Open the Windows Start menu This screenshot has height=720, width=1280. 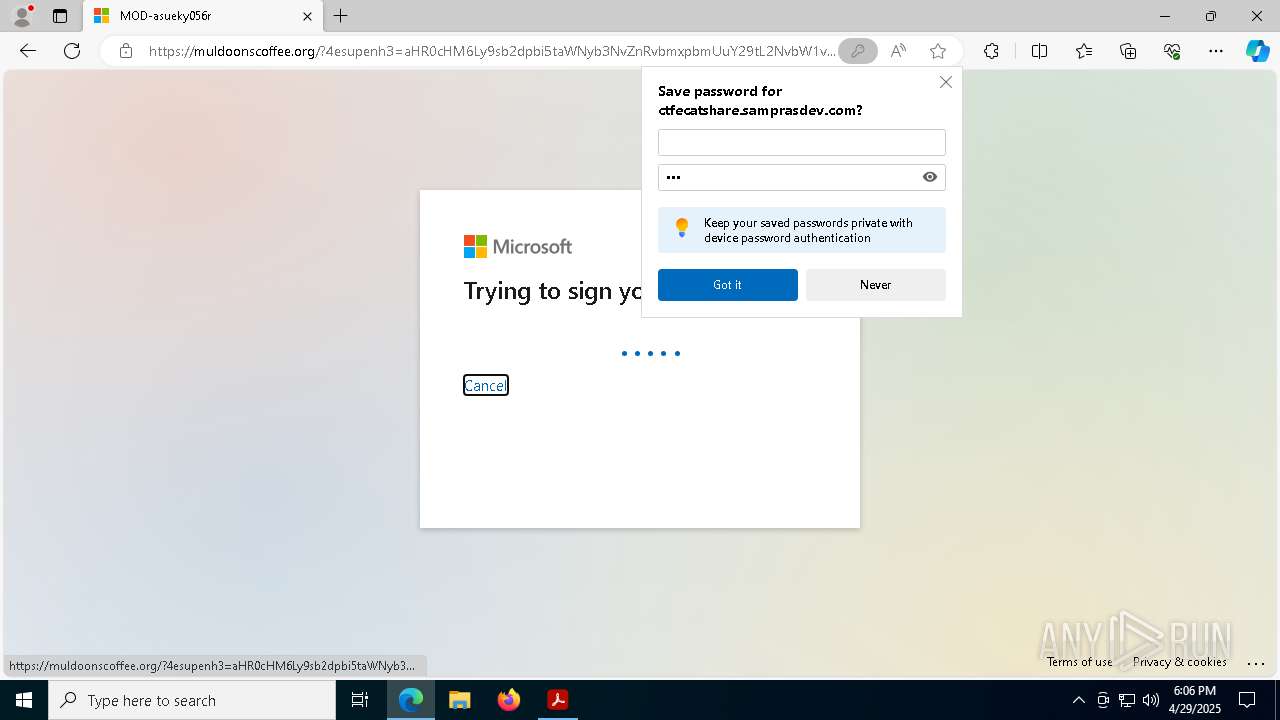[24, 700]
